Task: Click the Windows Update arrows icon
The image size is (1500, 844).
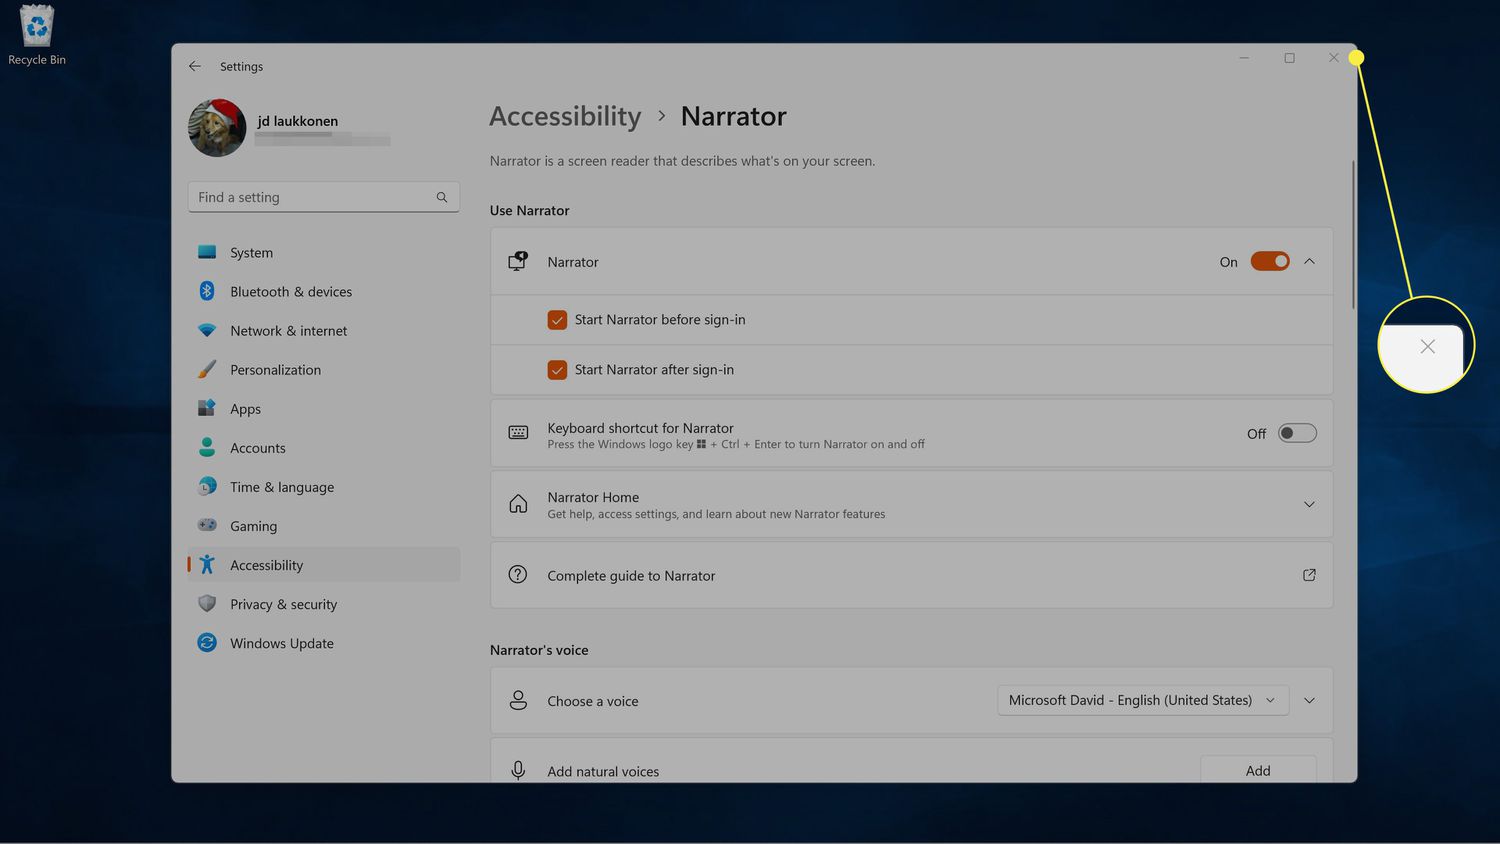Action: [x=207, y=642]
